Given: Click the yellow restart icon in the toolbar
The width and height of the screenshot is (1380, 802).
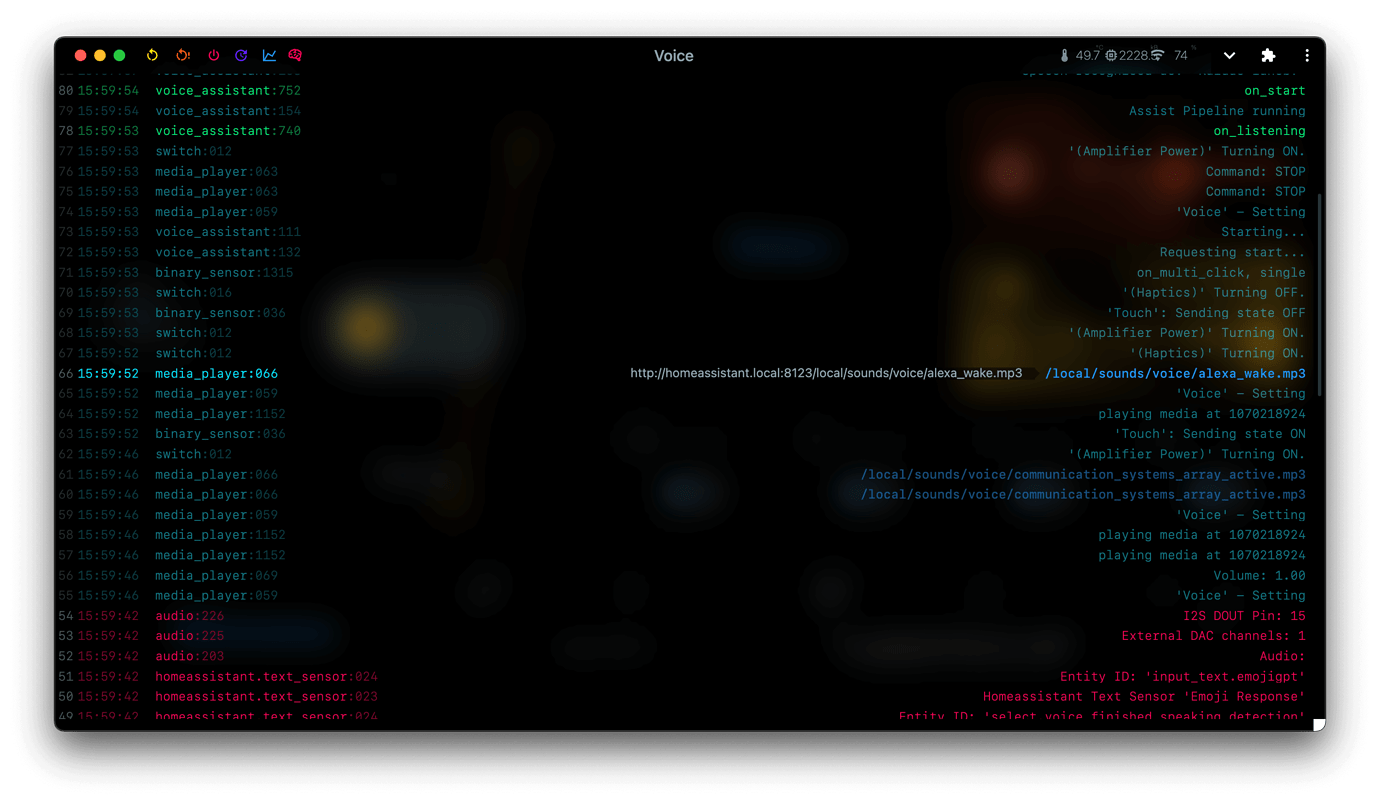Looking at the screenshot, I should click(x=152, y=56).
